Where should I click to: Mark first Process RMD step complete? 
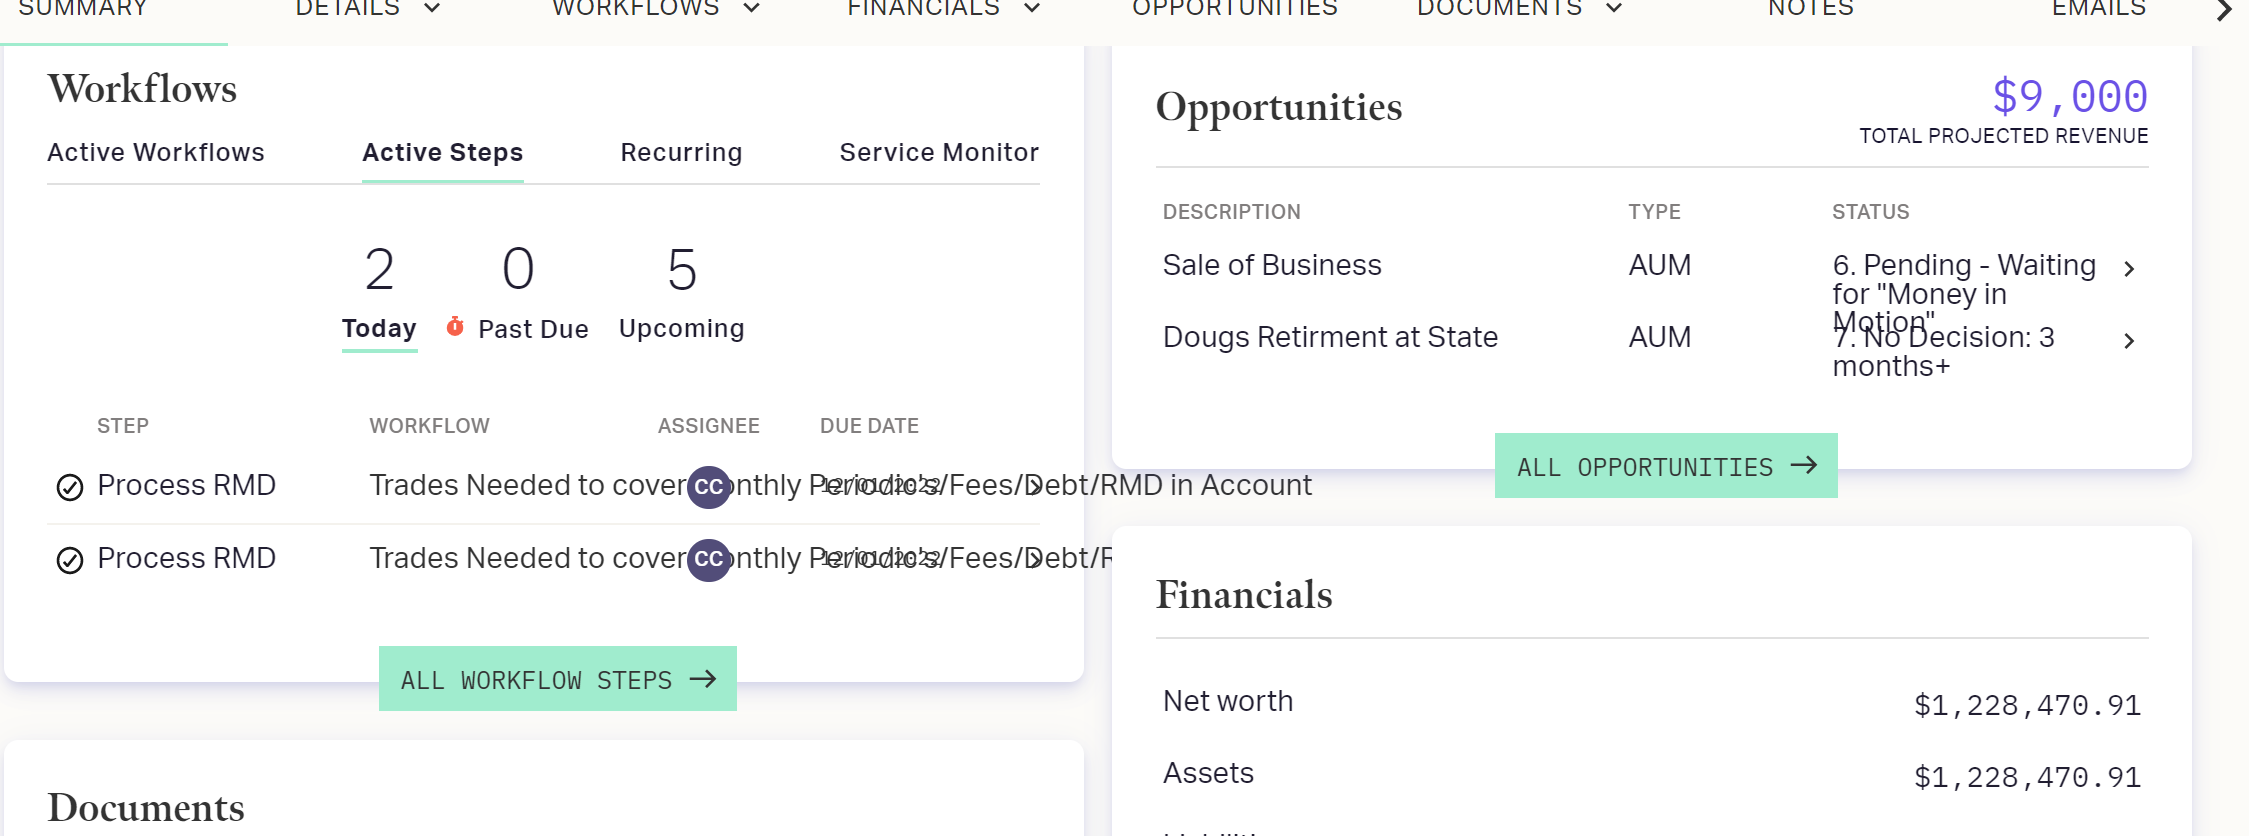click(x=70, y=487)
